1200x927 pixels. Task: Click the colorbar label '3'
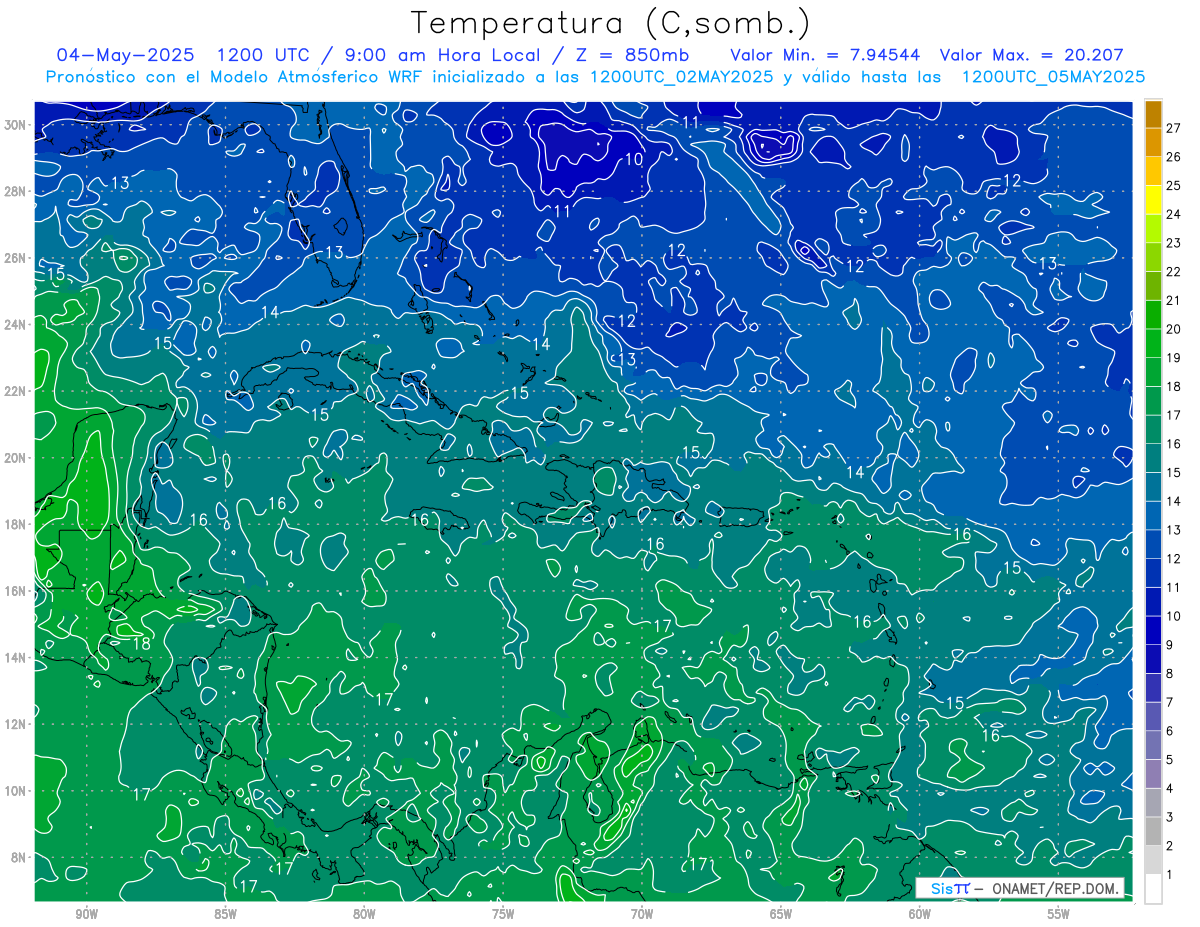pos(1170,818)
